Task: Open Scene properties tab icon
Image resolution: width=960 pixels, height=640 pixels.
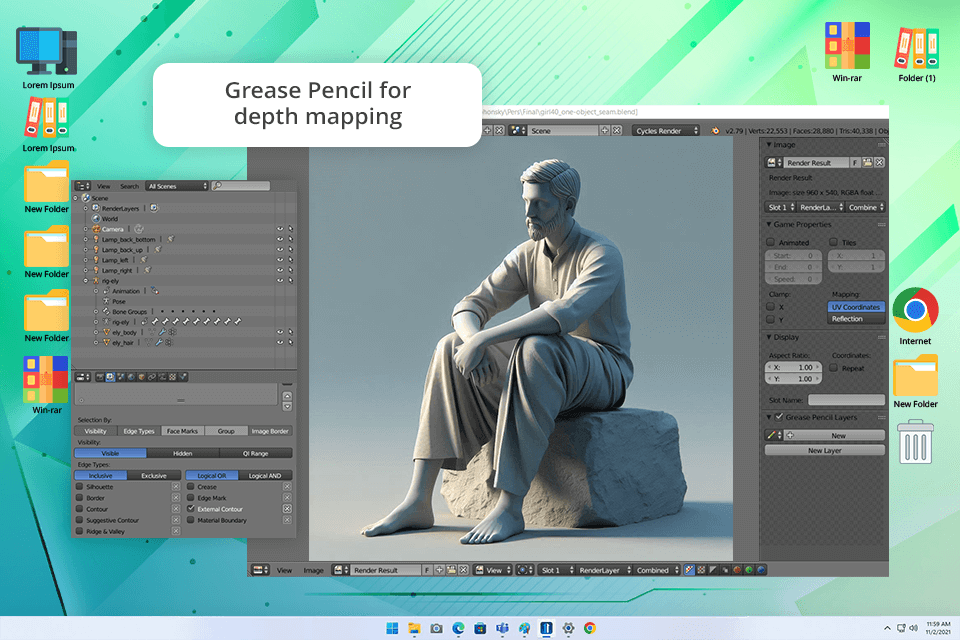Action: point(121,377)
